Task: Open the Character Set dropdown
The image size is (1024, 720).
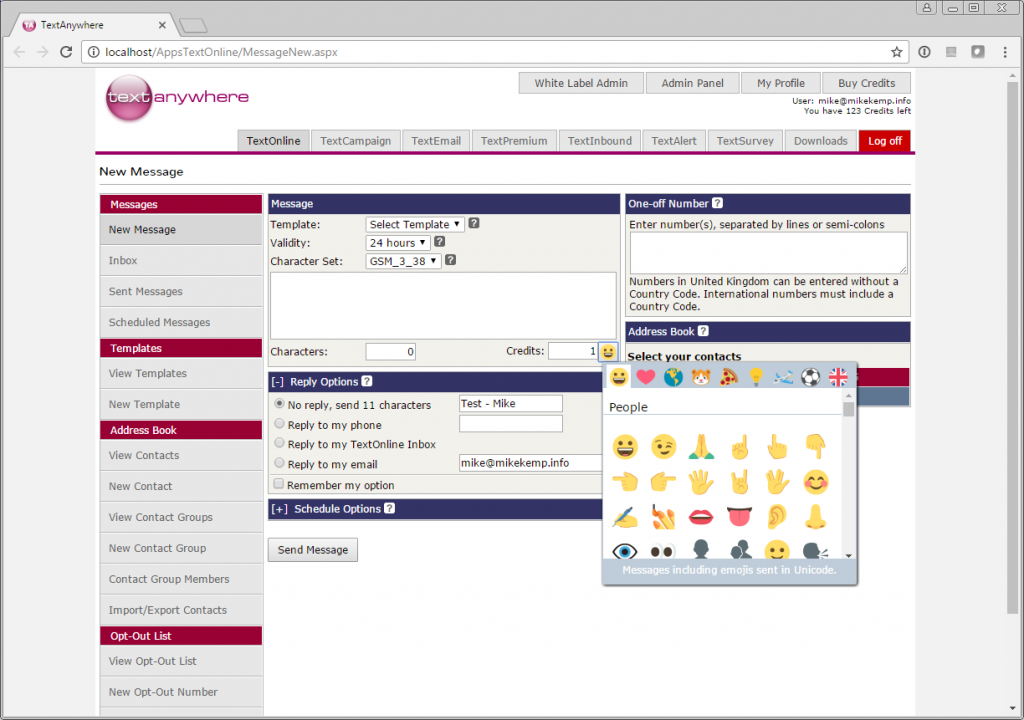Action: (x=404, y=261)
